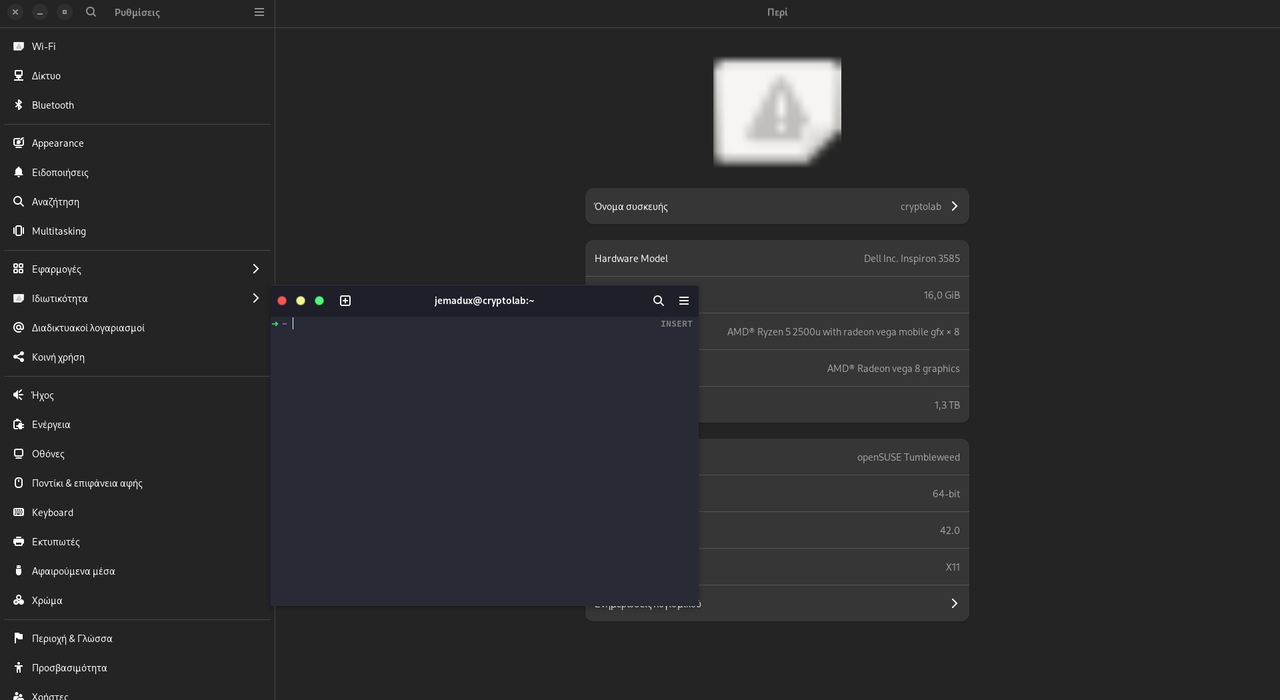
Task: Select Ειδοποιήσεις settings panel
Action: (x=137, y=172)
